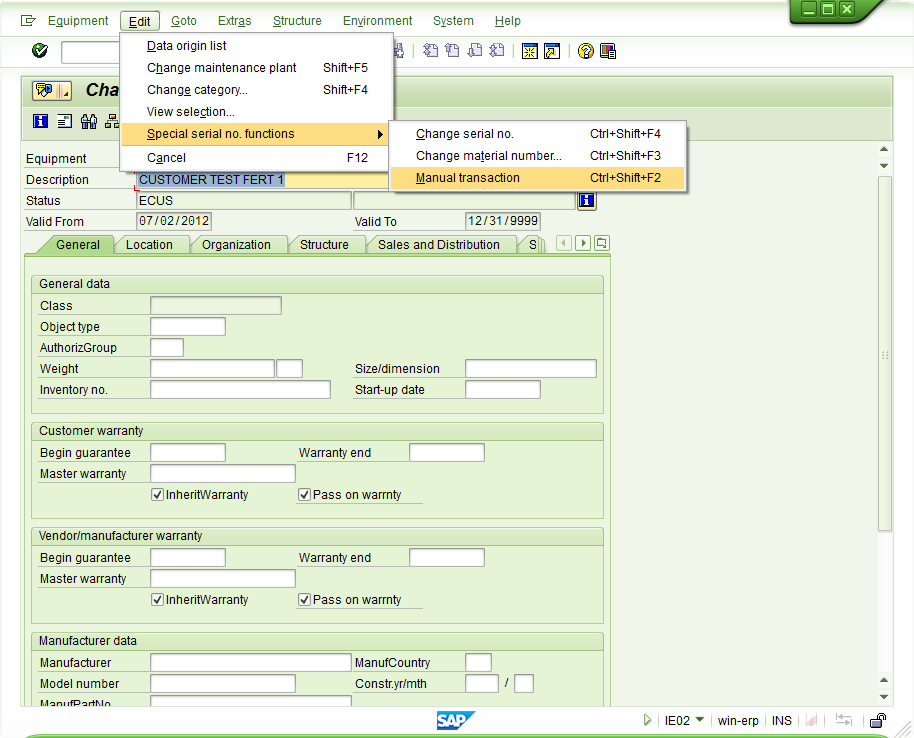Click the first page navigation icon
This screenshot has width=914, height=738.
(x=430, y=51)
